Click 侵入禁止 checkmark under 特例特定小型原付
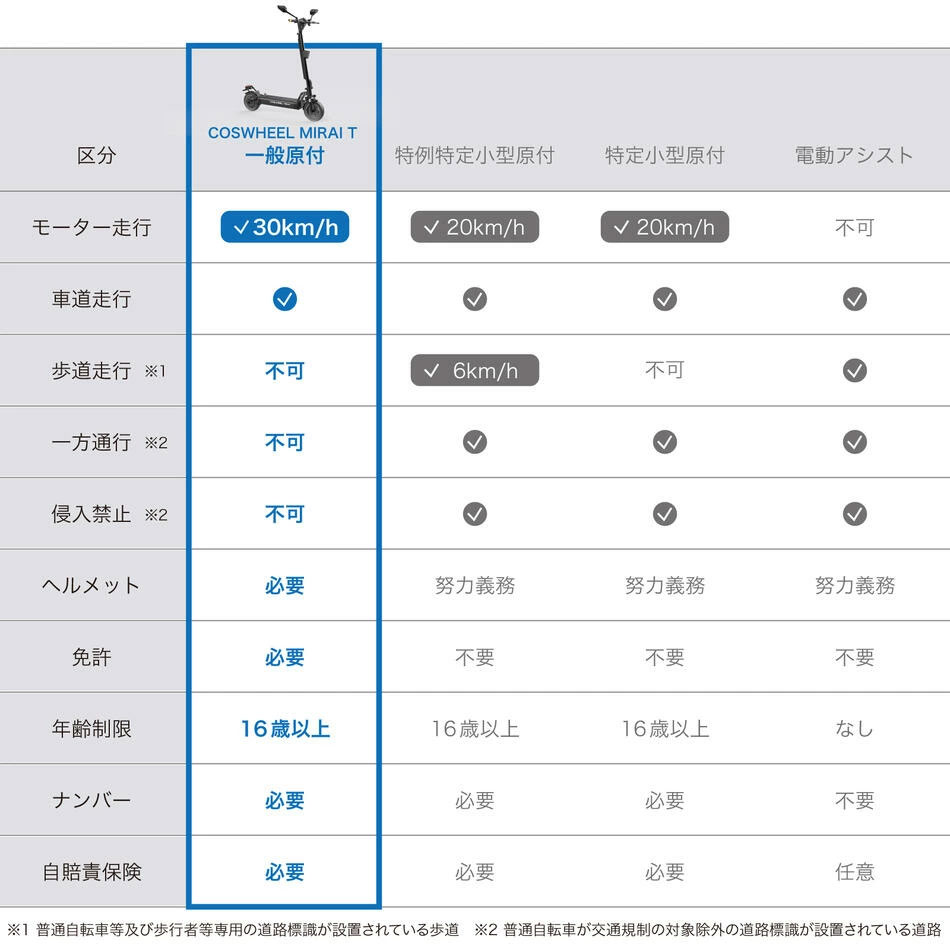The height and width of the screenshot is (950, 950). coord(475,514)
